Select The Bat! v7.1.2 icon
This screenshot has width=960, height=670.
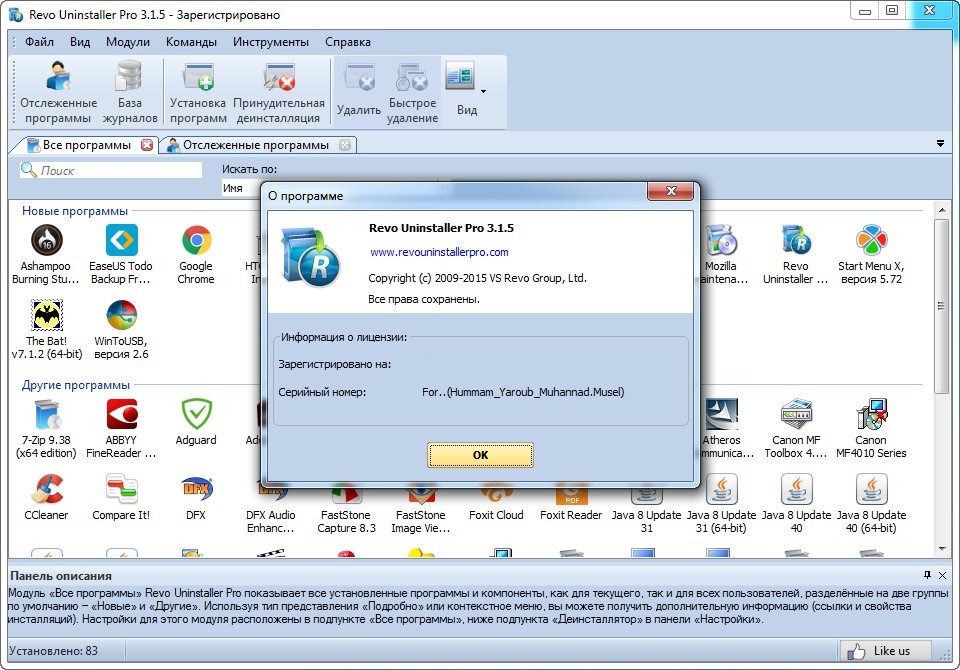click(47, 315)
